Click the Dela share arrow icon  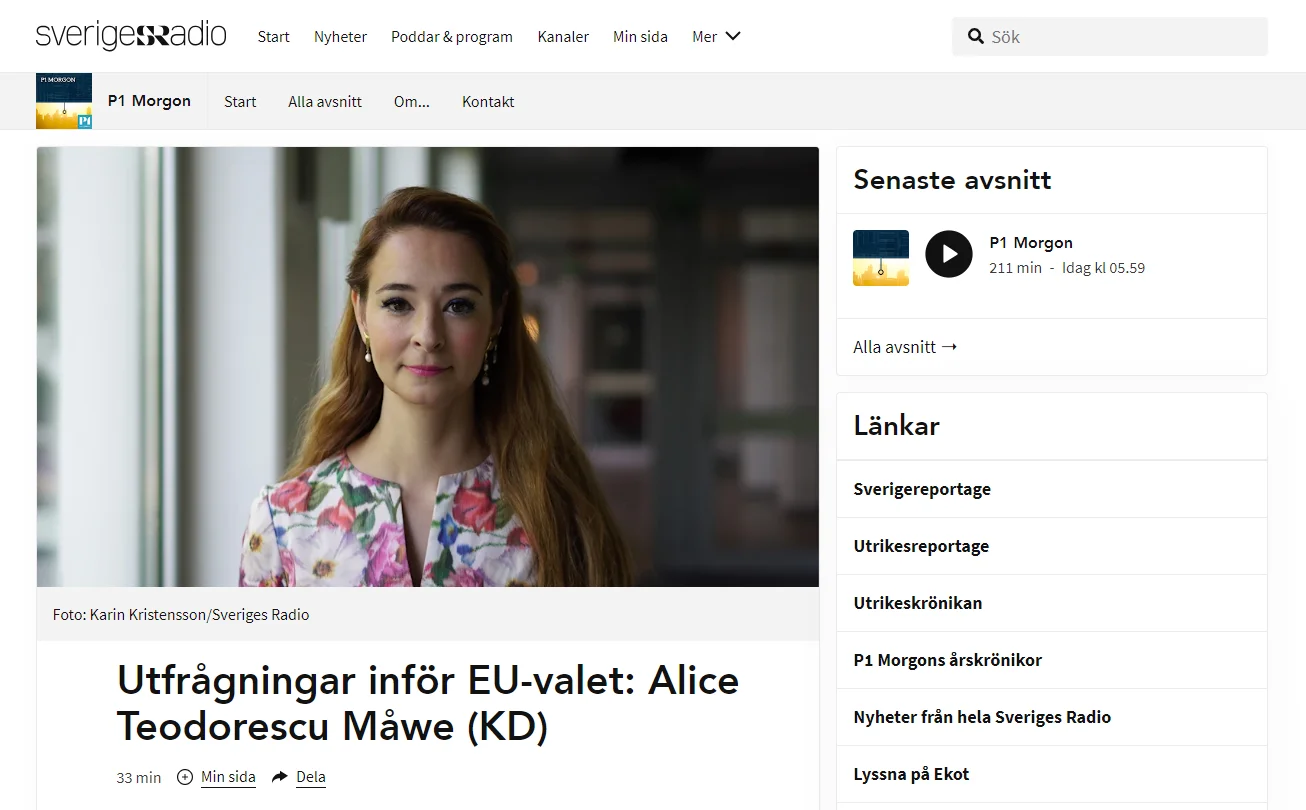tap(280, 777)
